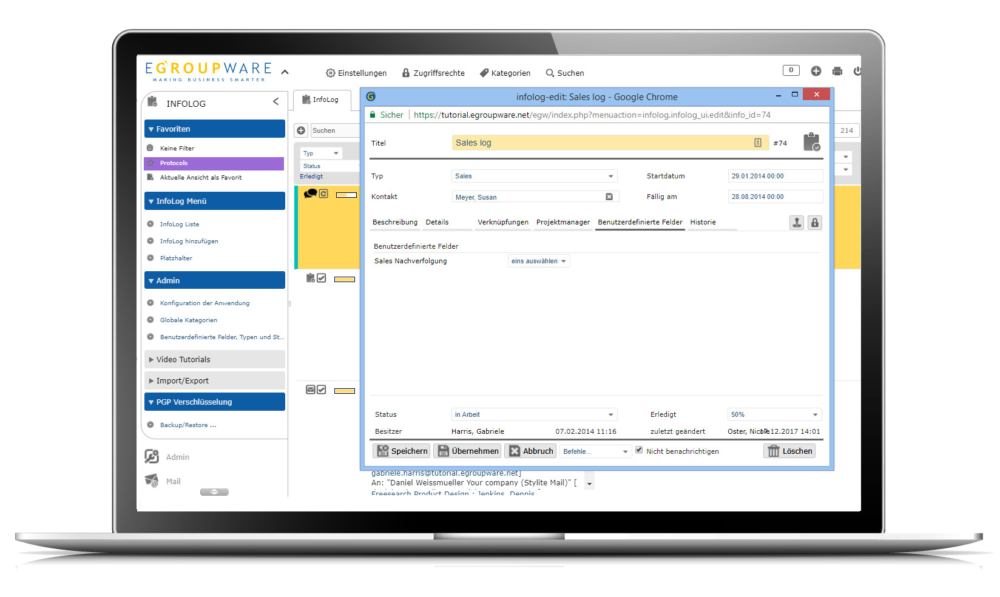
Task: Clear the Kontakt field with X icon
Action: (x=609, y=197)
